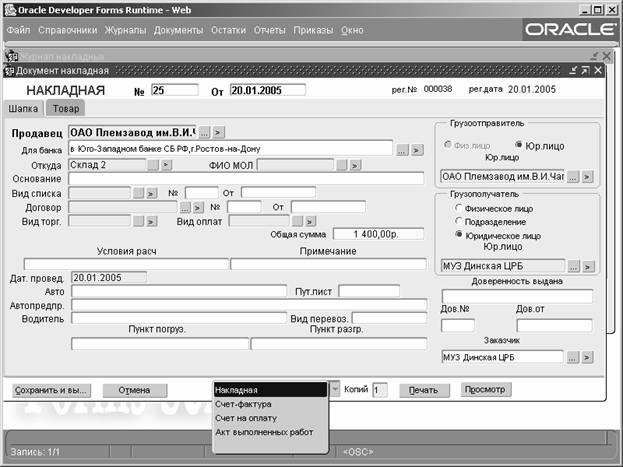This screenshot has height=467, width=623.
Task: Click the Копий count field
Action: [379, 390]
